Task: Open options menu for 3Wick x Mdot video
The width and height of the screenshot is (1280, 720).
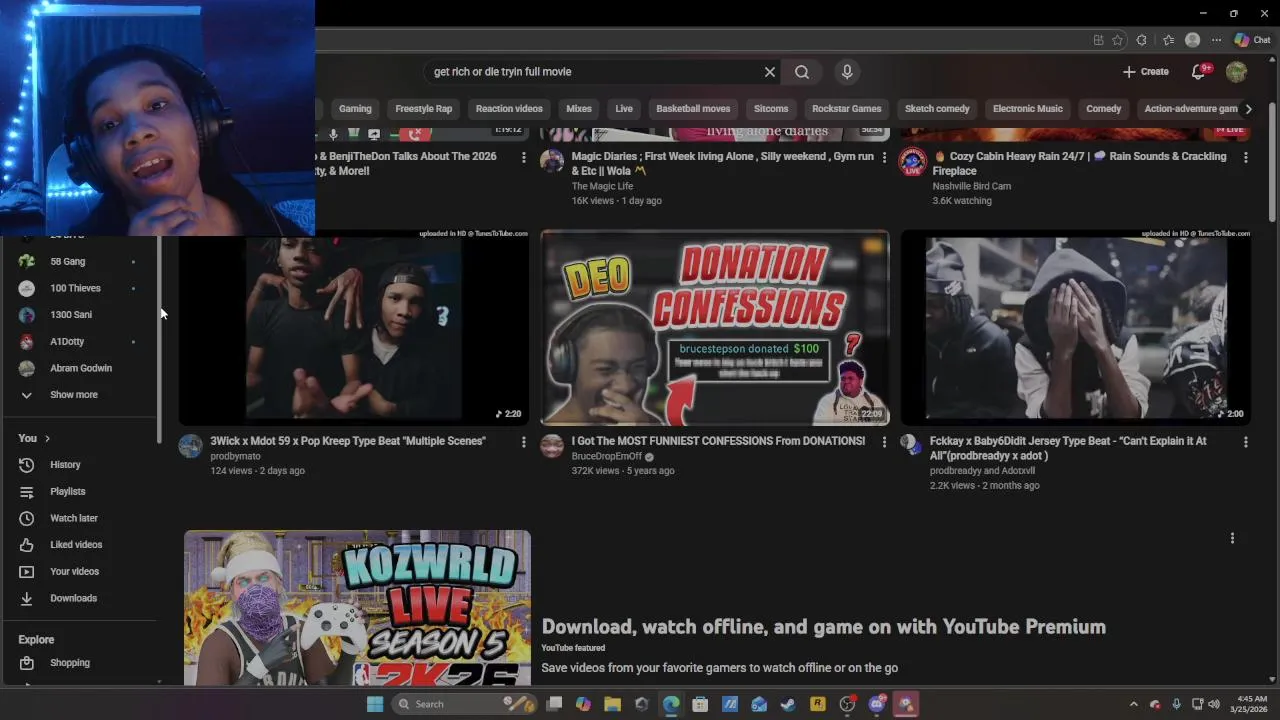Action: point(523,442)
